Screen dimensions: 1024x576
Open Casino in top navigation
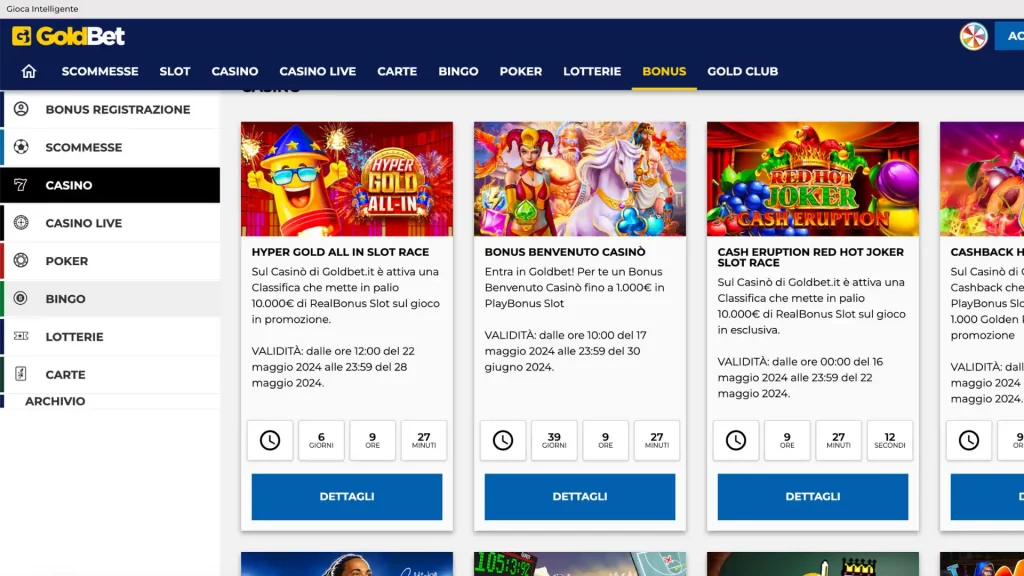(234, 71)
